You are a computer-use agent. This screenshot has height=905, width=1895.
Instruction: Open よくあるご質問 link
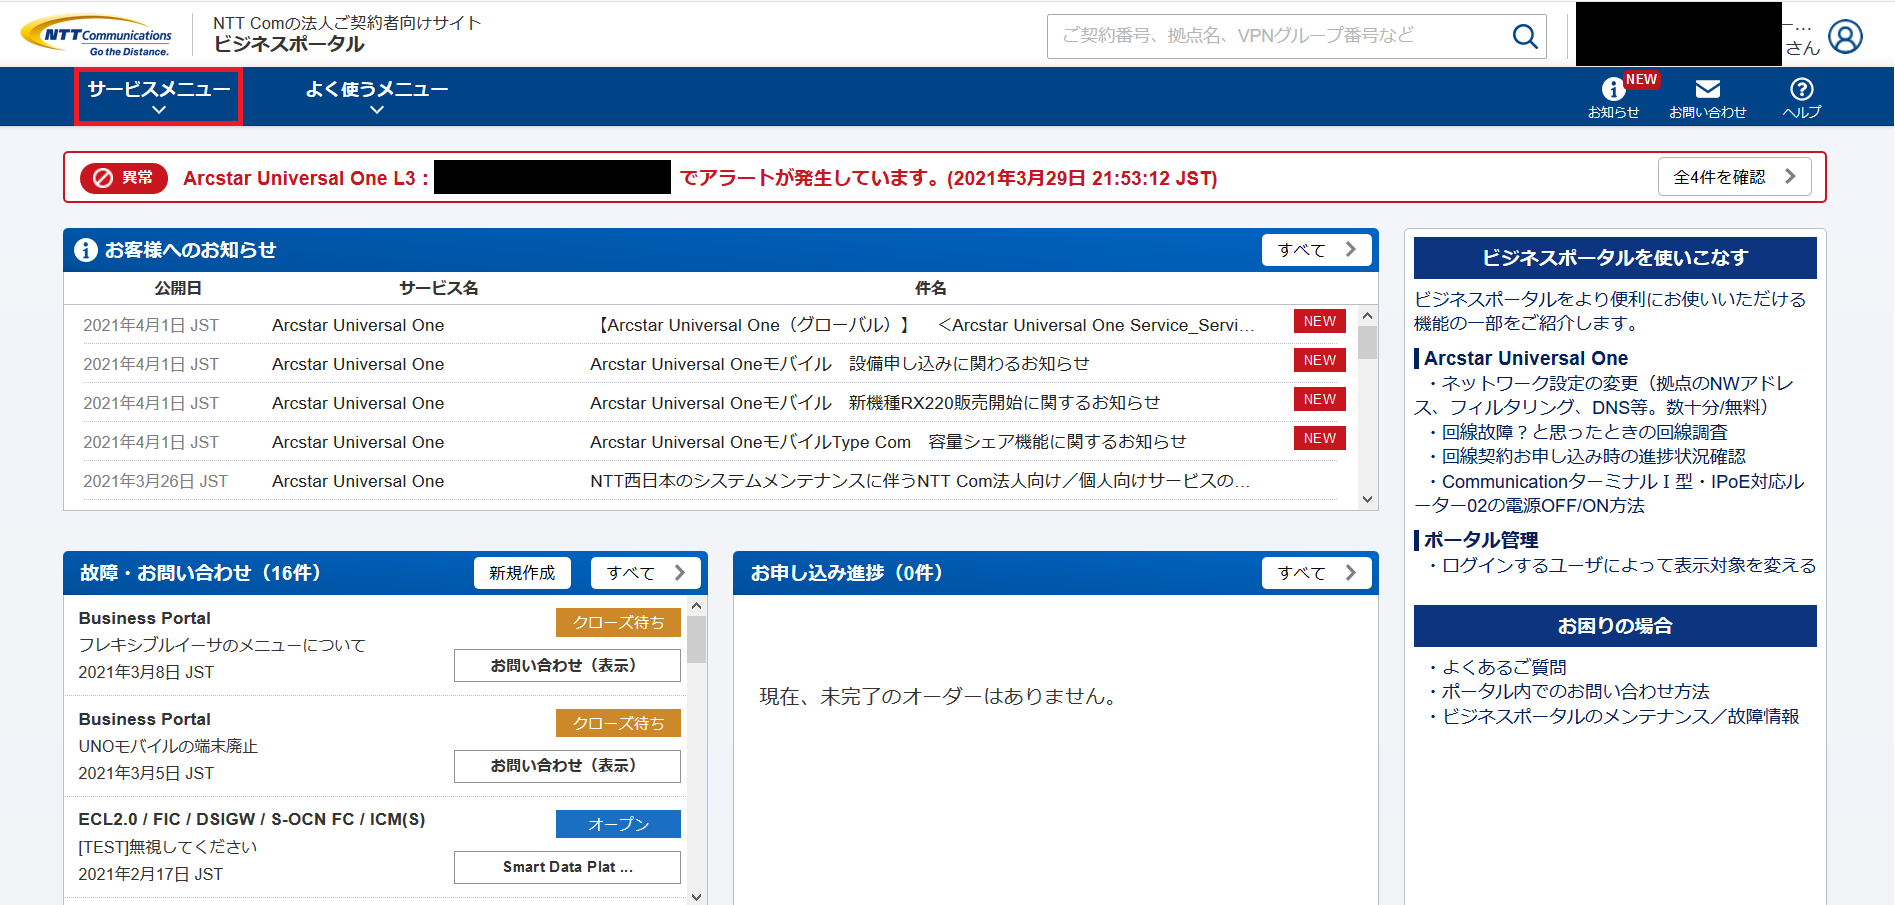1504,667
